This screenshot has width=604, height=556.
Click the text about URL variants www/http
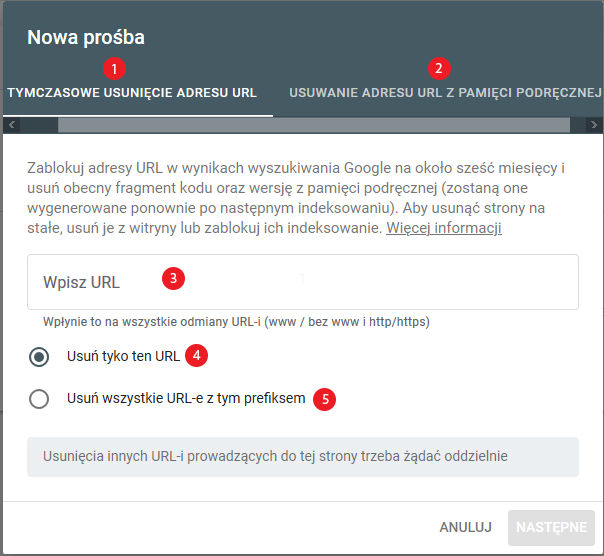tap(236, 322)
